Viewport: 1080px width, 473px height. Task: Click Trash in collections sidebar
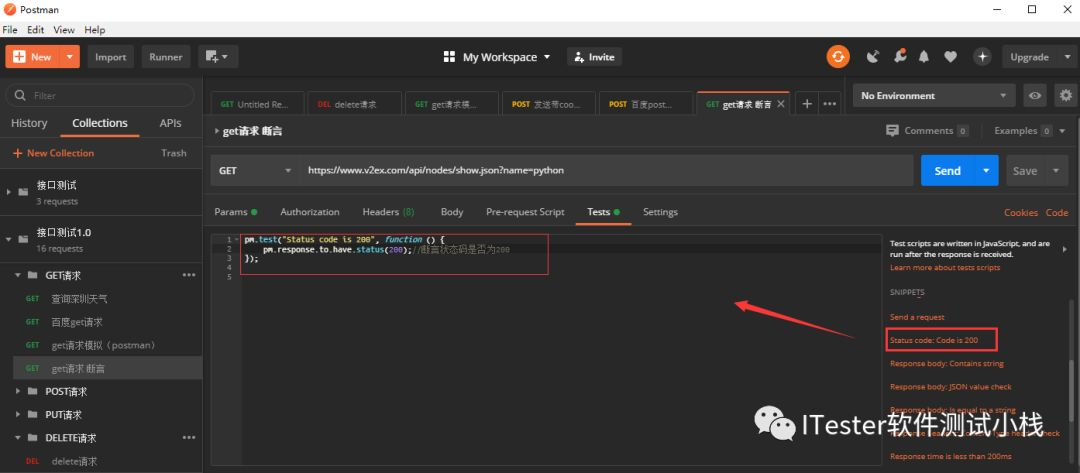174,153
